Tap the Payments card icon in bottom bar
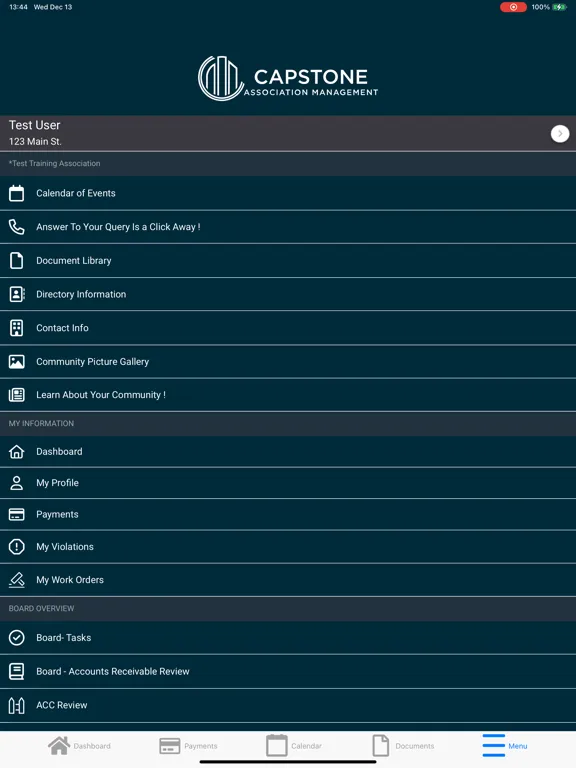576x768 pixels. (169, 746)
